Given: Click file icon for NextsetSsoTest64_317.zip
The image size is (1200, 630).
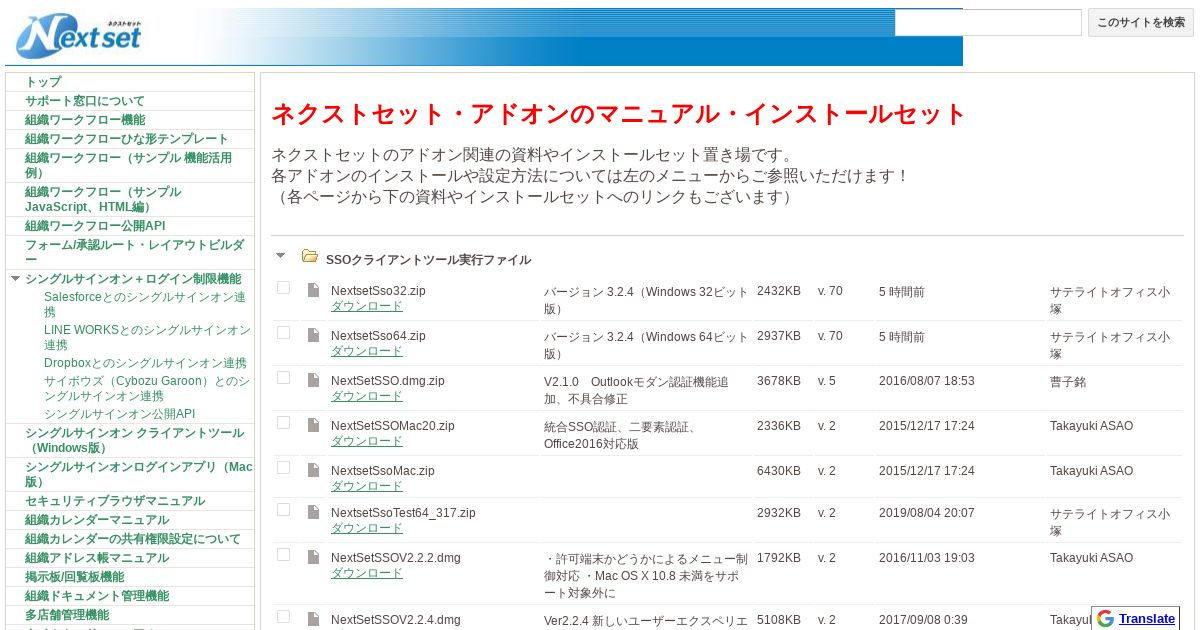Looking at the screenshot, I should point(314,512).
